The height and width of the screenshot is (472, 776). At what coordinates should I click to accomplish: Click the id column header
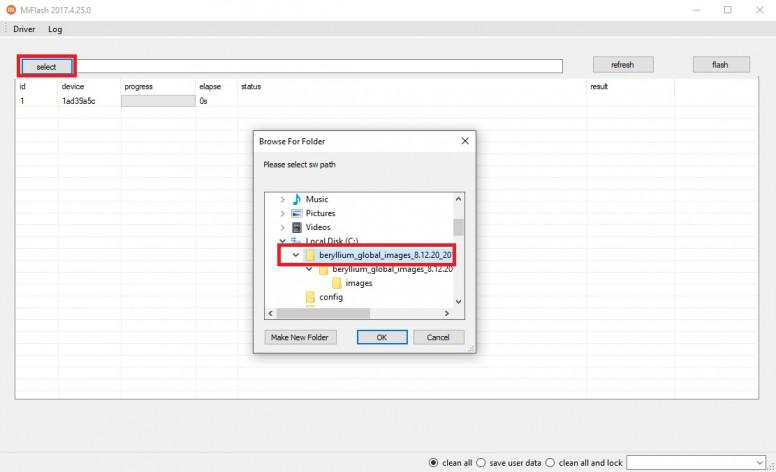click(22, 86)
